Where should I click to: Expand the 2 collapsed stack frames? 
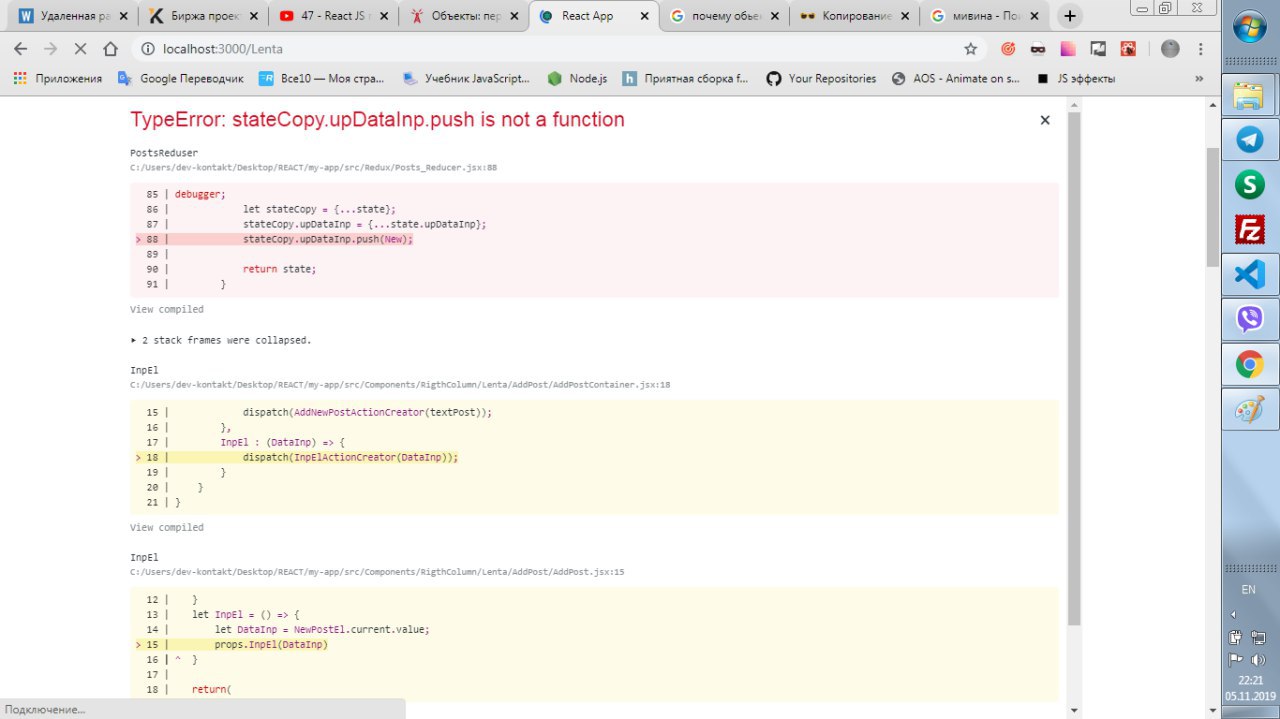coord(221,340)
